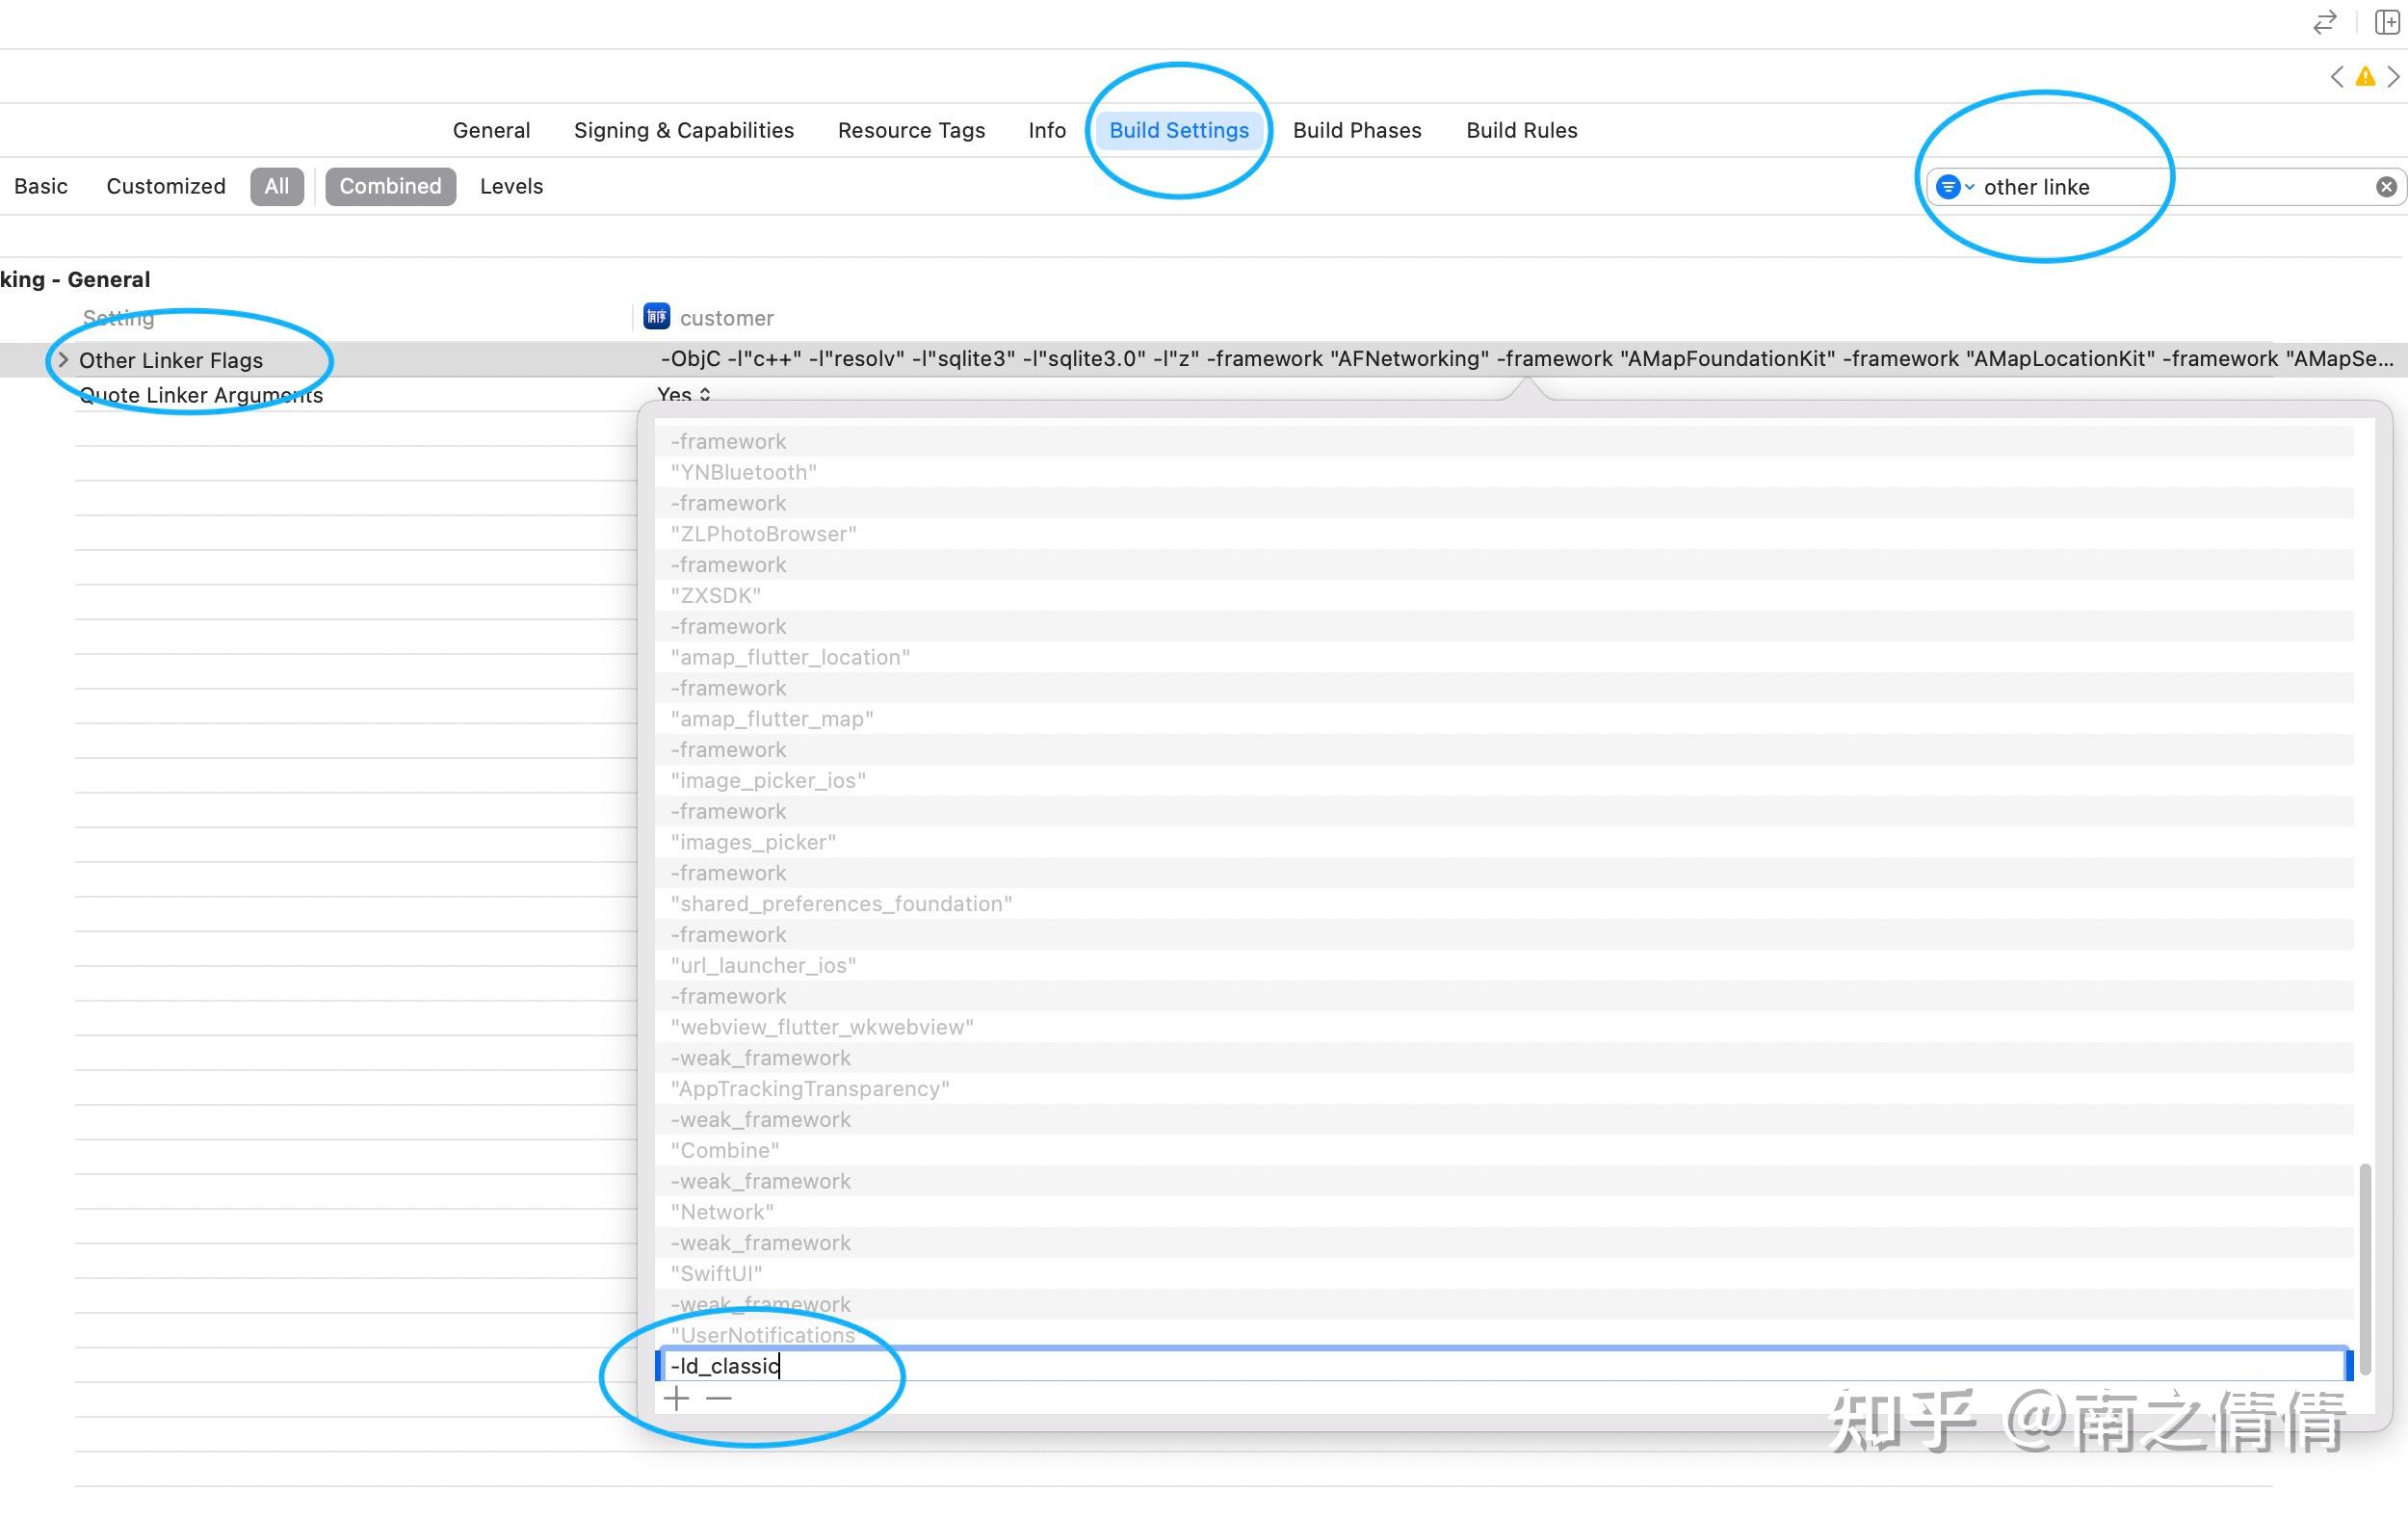The width and height of the screenshot is (2408, 1518).
Task: Click the Customized filter option
Action: (x=166, y=186)
